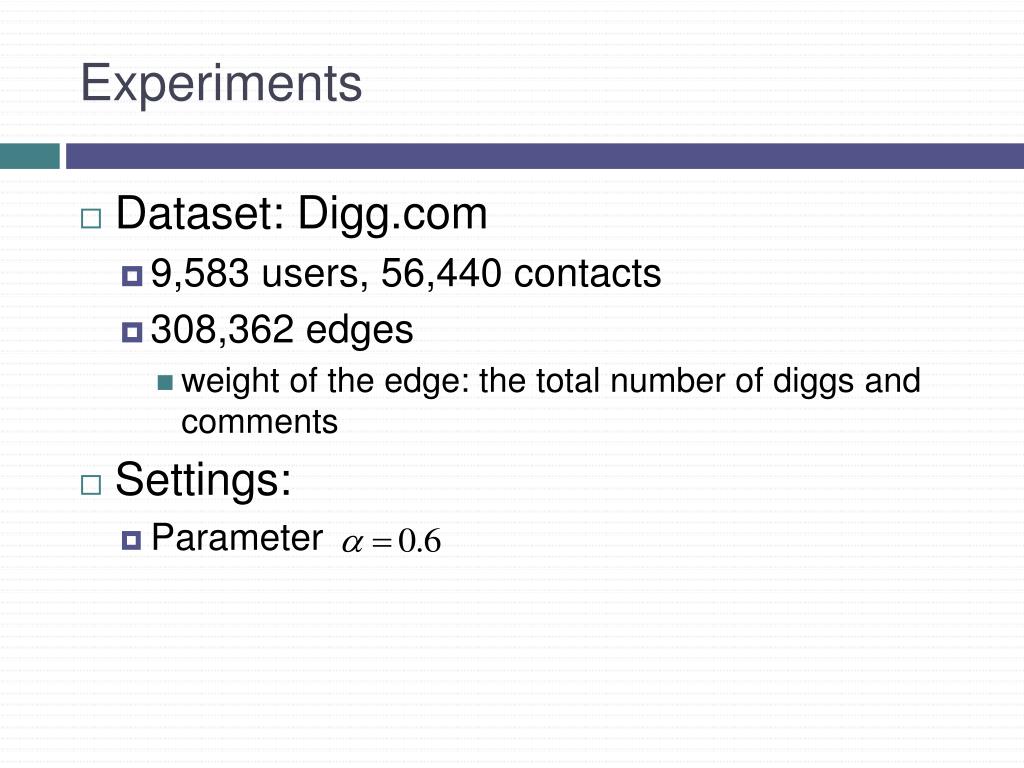Click the Dataset: Digg.com heading text
Image resolution: width=1024 pixels, height=768 pixels.
[301, 214]
